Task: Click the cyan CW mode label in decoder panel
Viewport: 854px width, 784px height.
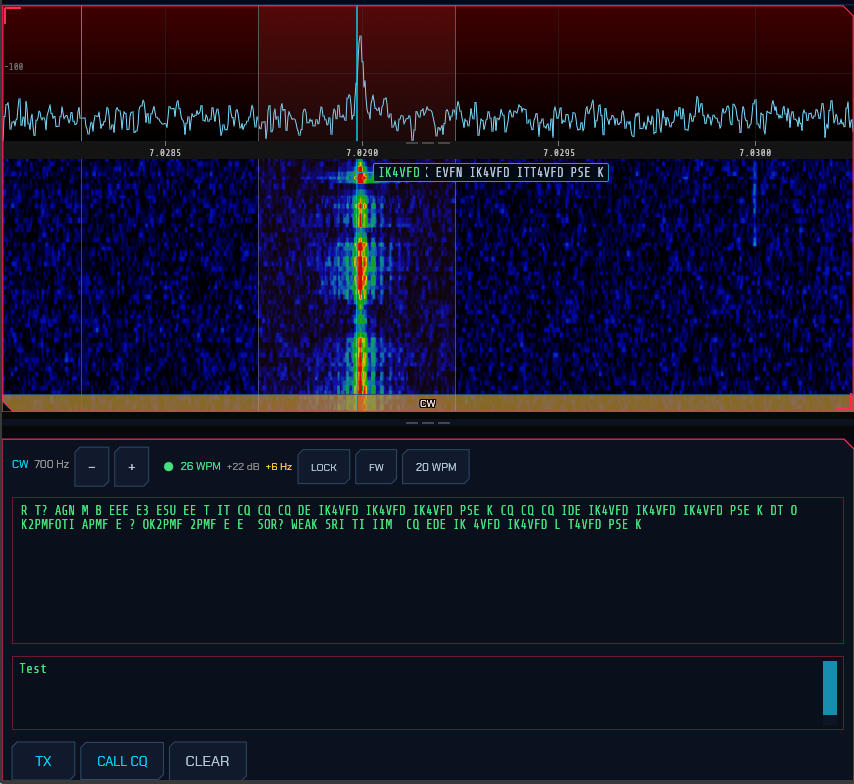Action: (20, 464)
